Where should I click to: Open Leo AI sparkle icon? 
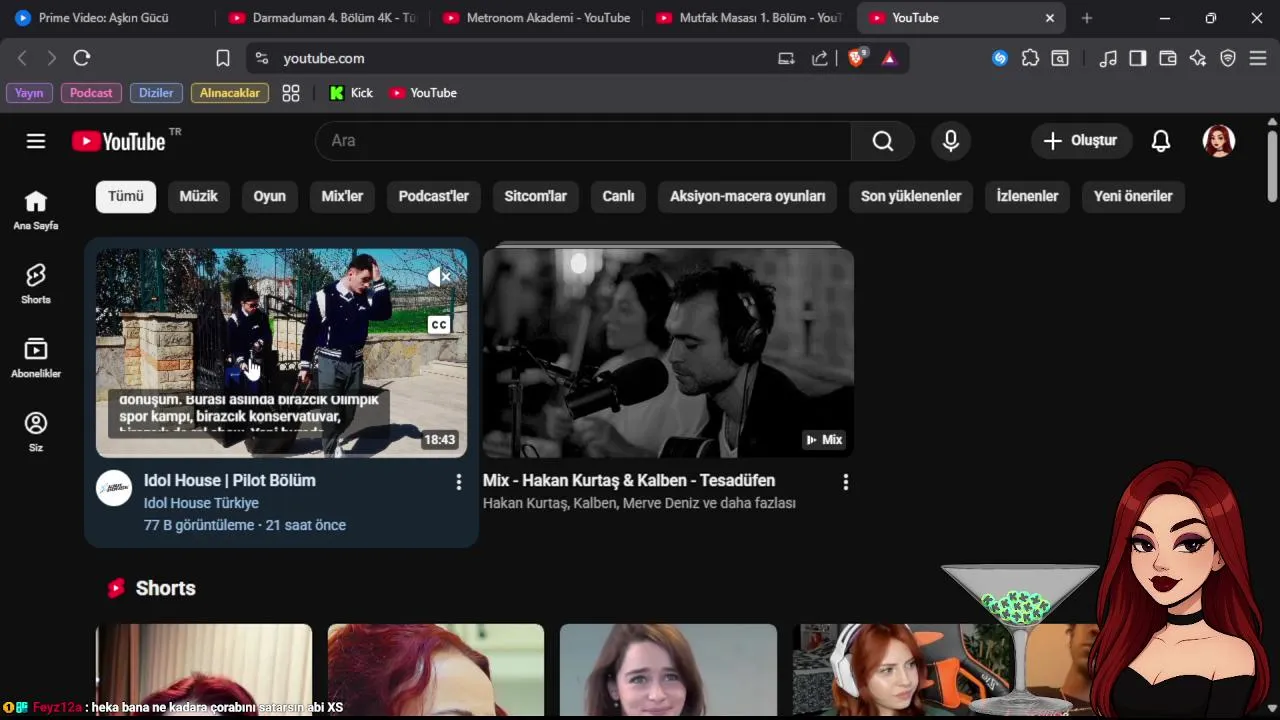click(1198, 58)
